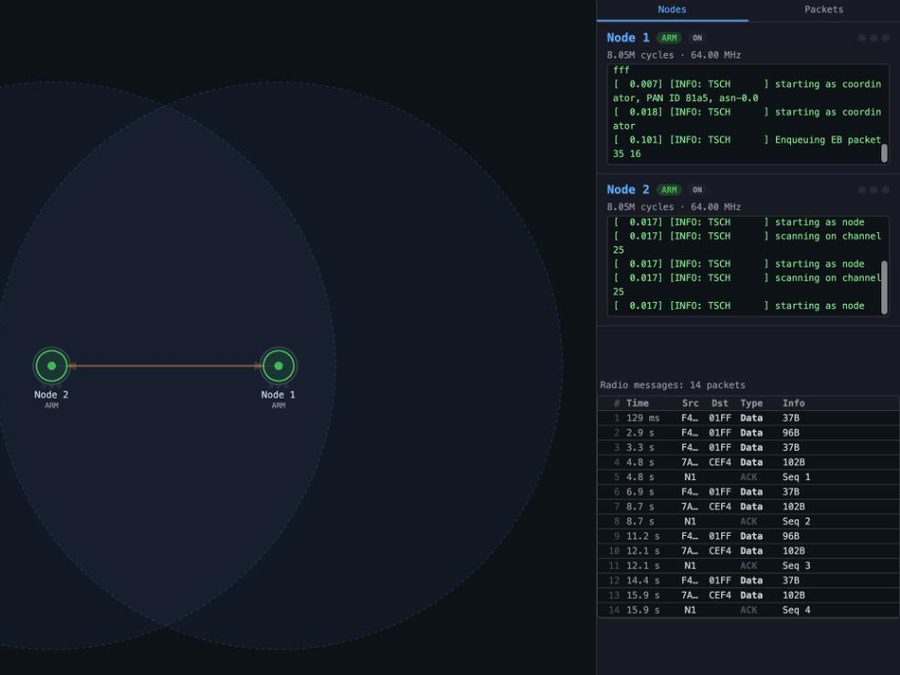Screen dimensions: 900x675
Task: Click the ARM badge beside Node 2 heading
Action: [x=669, y=191]
